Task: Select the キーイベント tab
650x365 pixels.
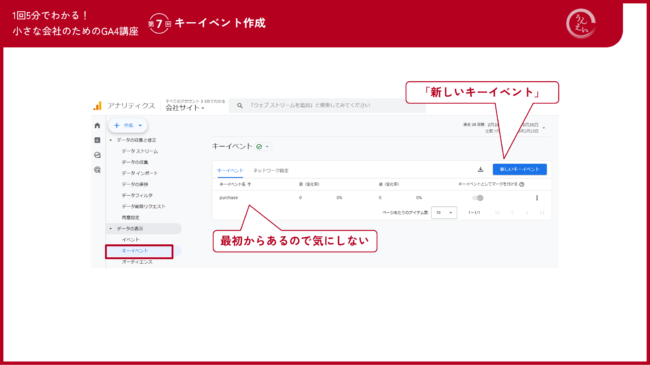Action: click(230, 170)
